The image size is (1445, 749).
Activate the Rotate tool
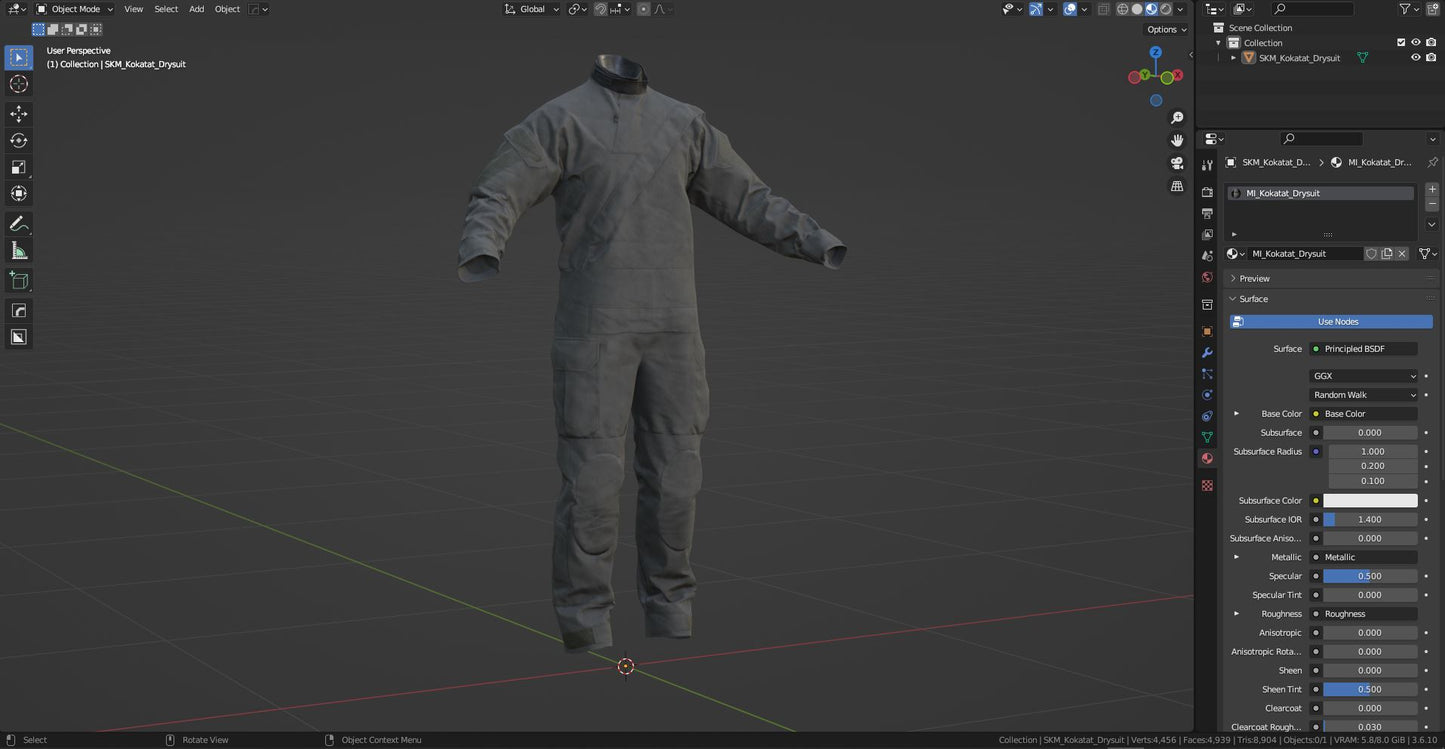(x=18, y=140)
